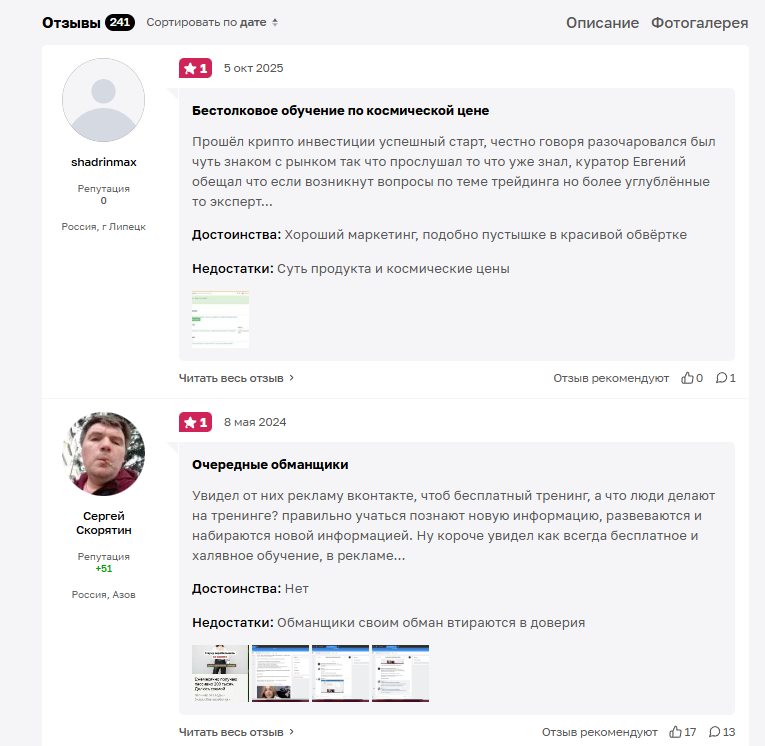Image resolution: width=765 pixels, height=746 pixels.
Task: Like Сергей Скорятин's review with thumbs-up
Action: tap(676, 732)
